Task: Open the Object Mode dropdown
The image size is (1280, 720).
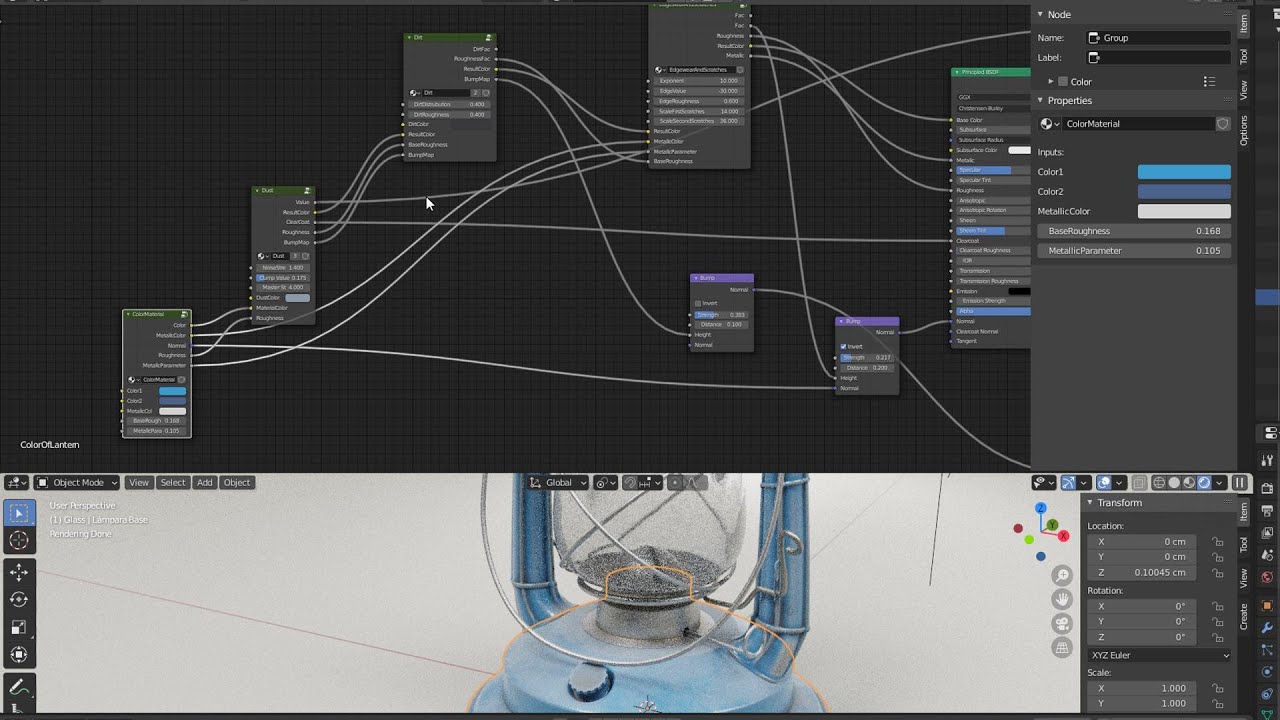Action: point(77,483)
